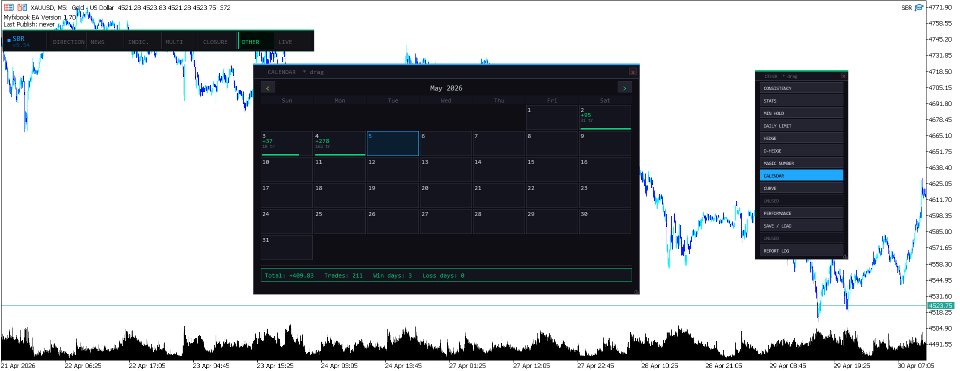The height and width of the screenshot is (371, 960).
Task: Select May 30 on the calendar
Action: click(x=605, y=222)
